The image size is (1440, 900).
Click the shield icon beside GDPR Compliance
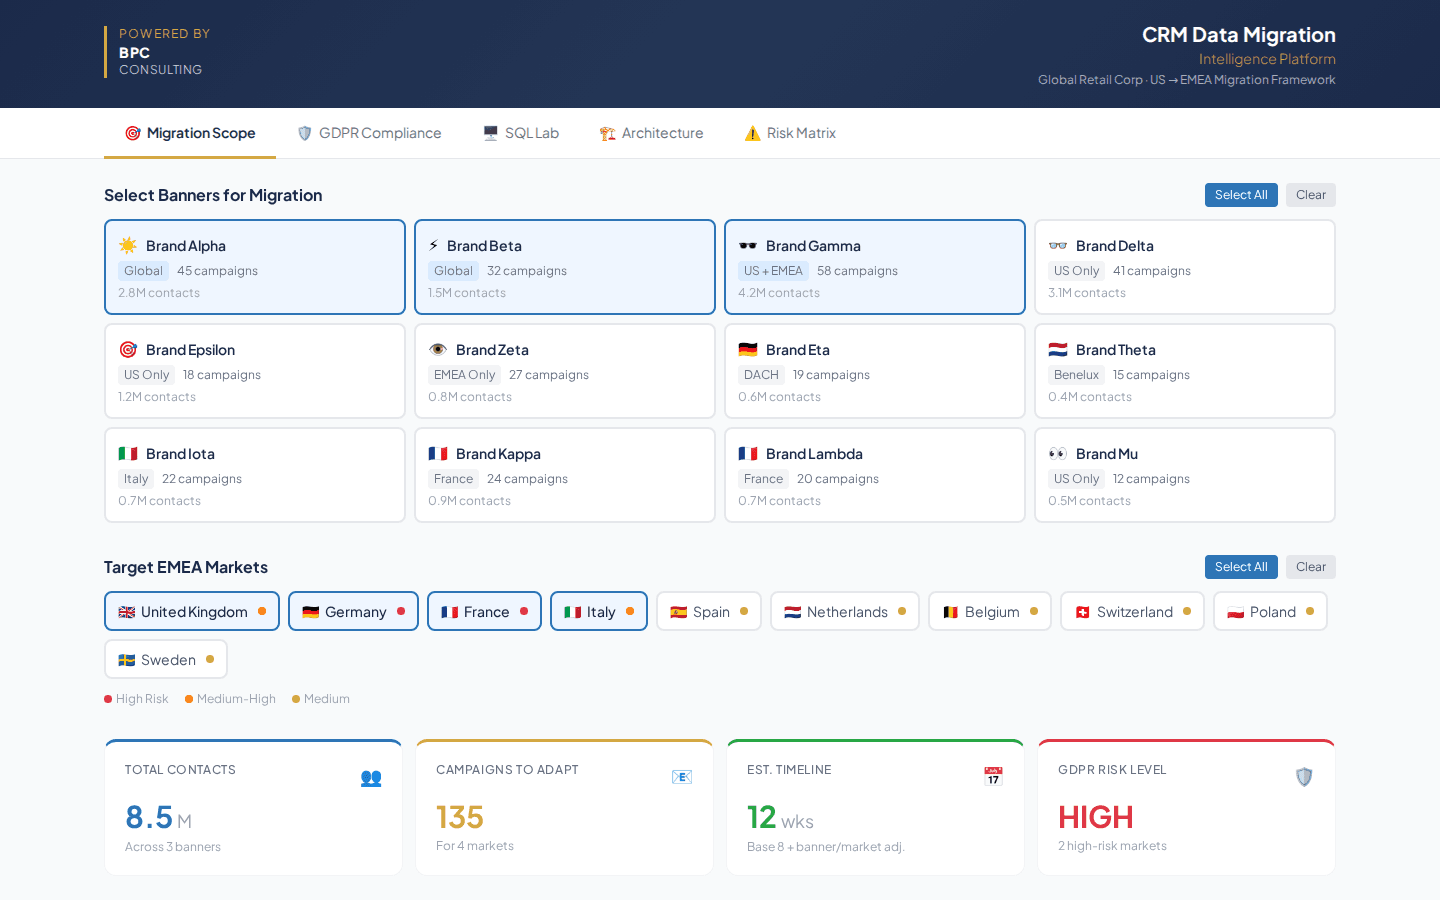click(x=303, y=132)
